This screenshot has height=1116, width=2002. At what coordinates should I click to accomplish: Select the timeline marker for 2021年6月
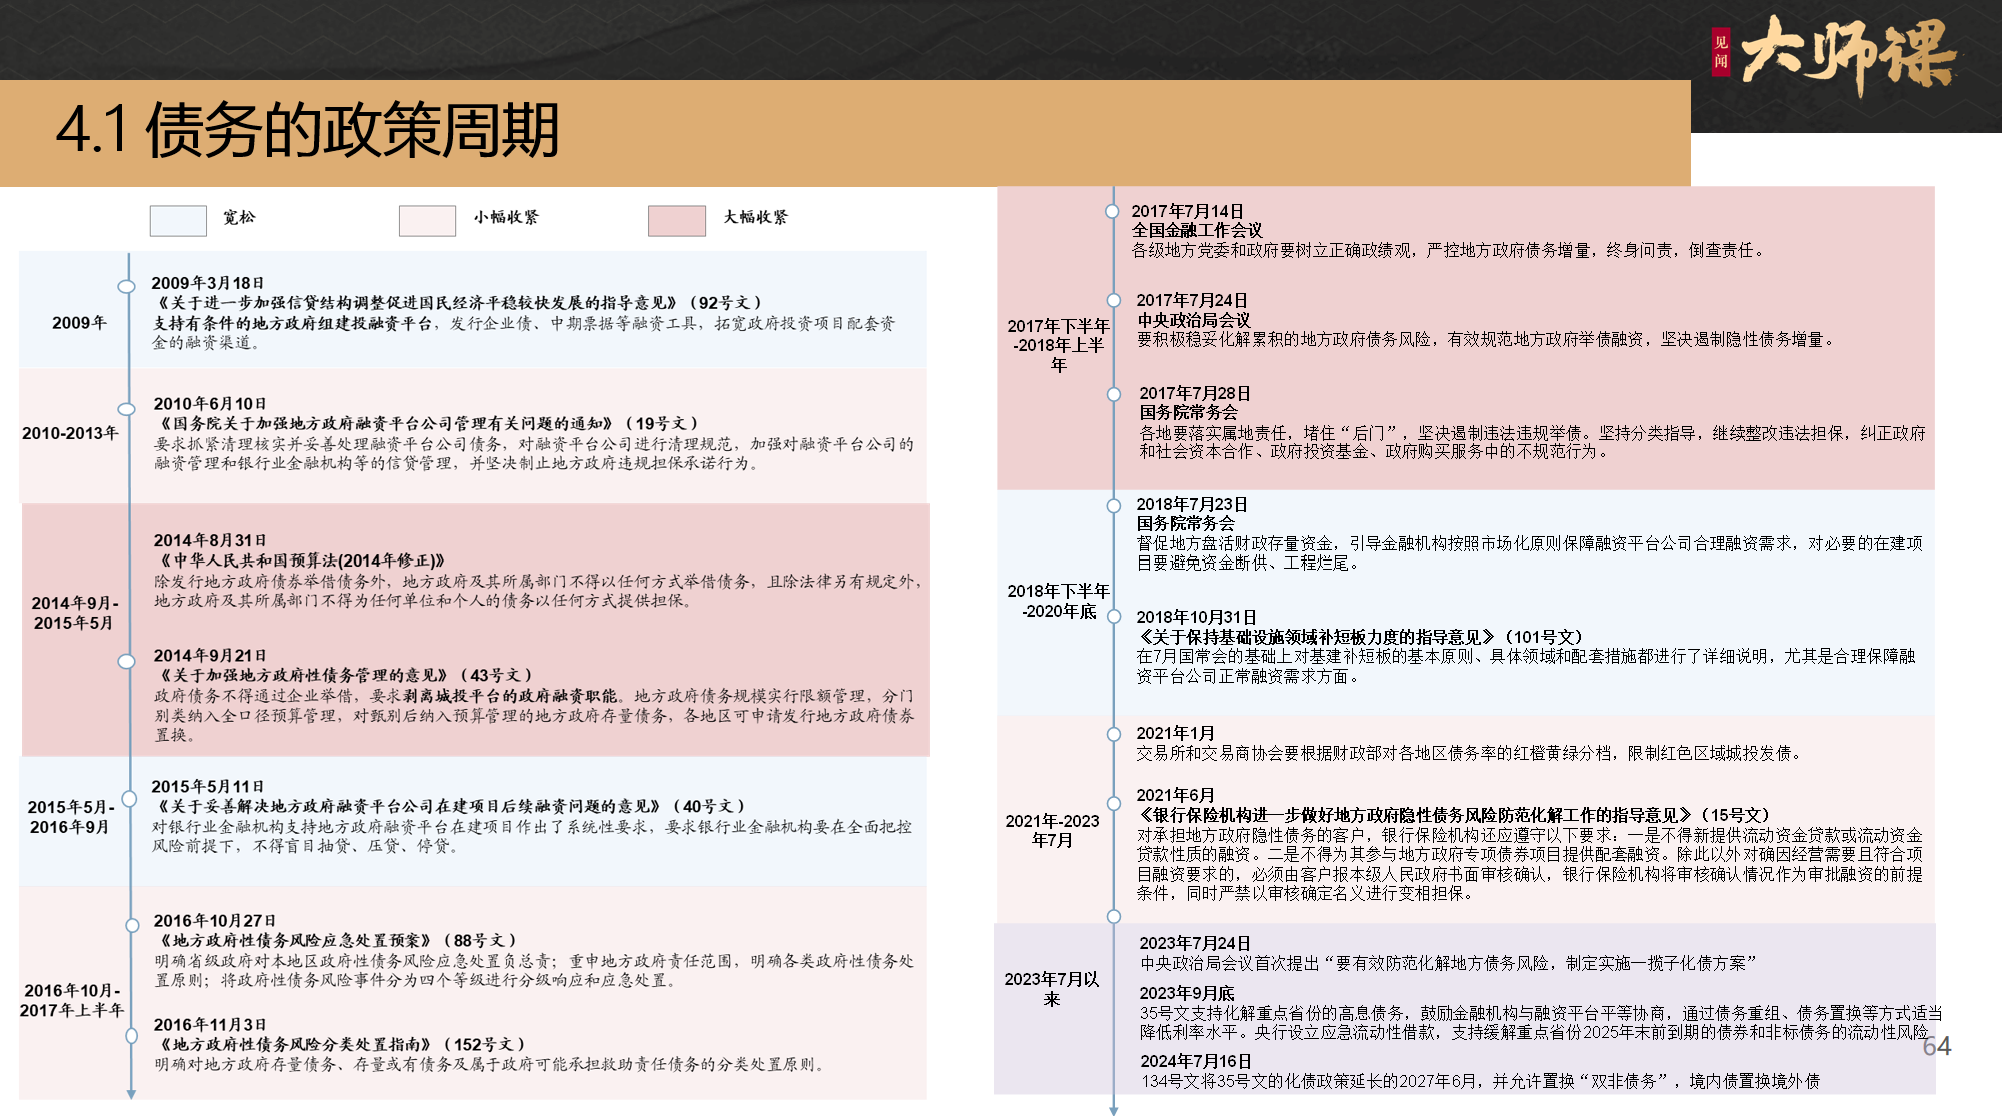(x=1113, y=802)
